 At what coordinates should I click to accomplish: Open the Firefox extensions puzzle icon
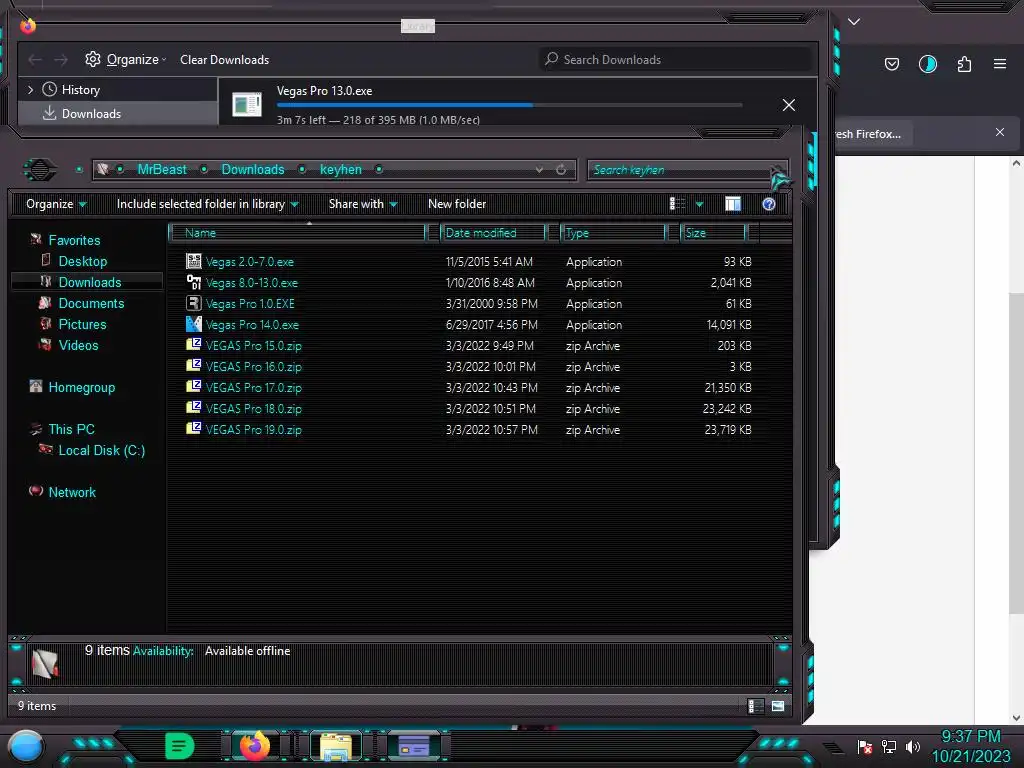(964, 64)
